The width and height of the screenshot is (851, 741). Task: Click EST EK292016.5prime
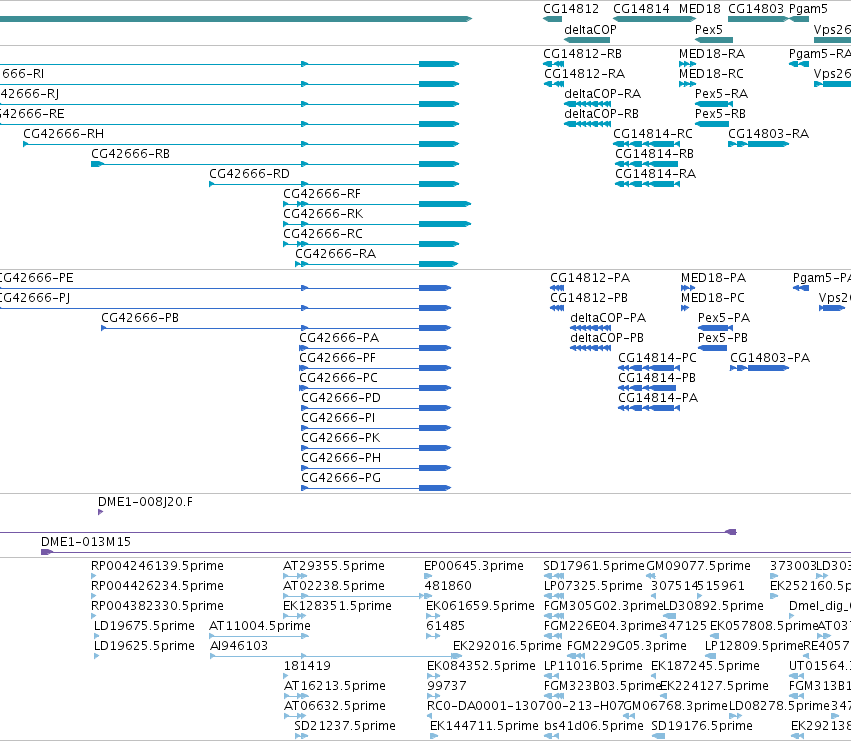pos(507,646)
